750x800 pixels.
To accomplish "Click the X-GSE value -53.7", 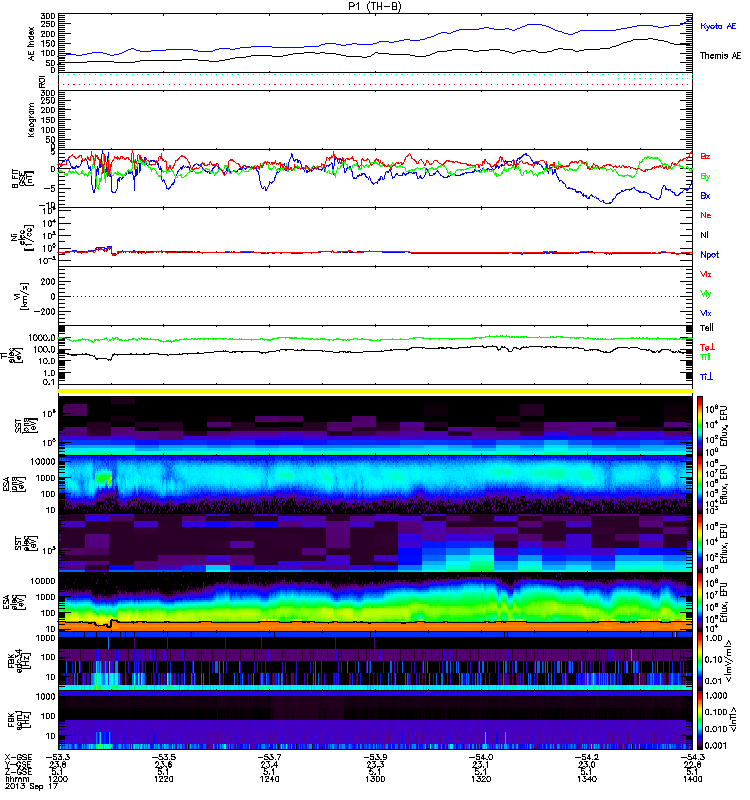I will click(269, 757).
